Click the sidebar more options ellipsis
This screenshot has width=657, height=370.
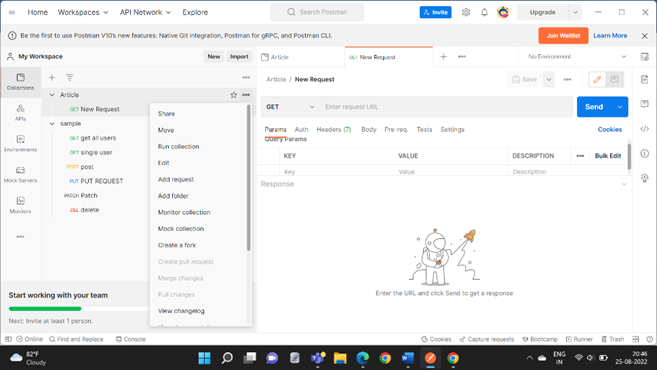[x=20, y=237]
